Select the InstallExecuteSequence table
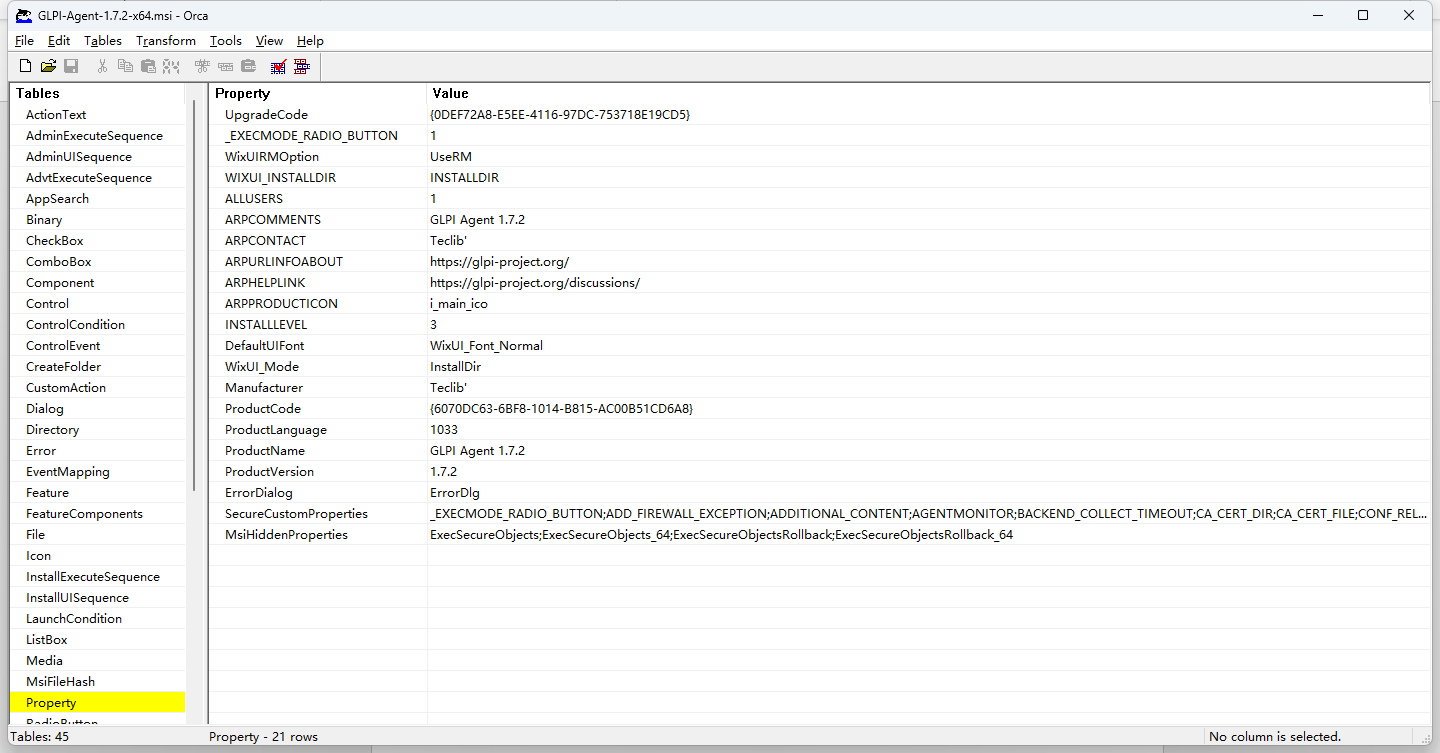 tap(93, 577)
